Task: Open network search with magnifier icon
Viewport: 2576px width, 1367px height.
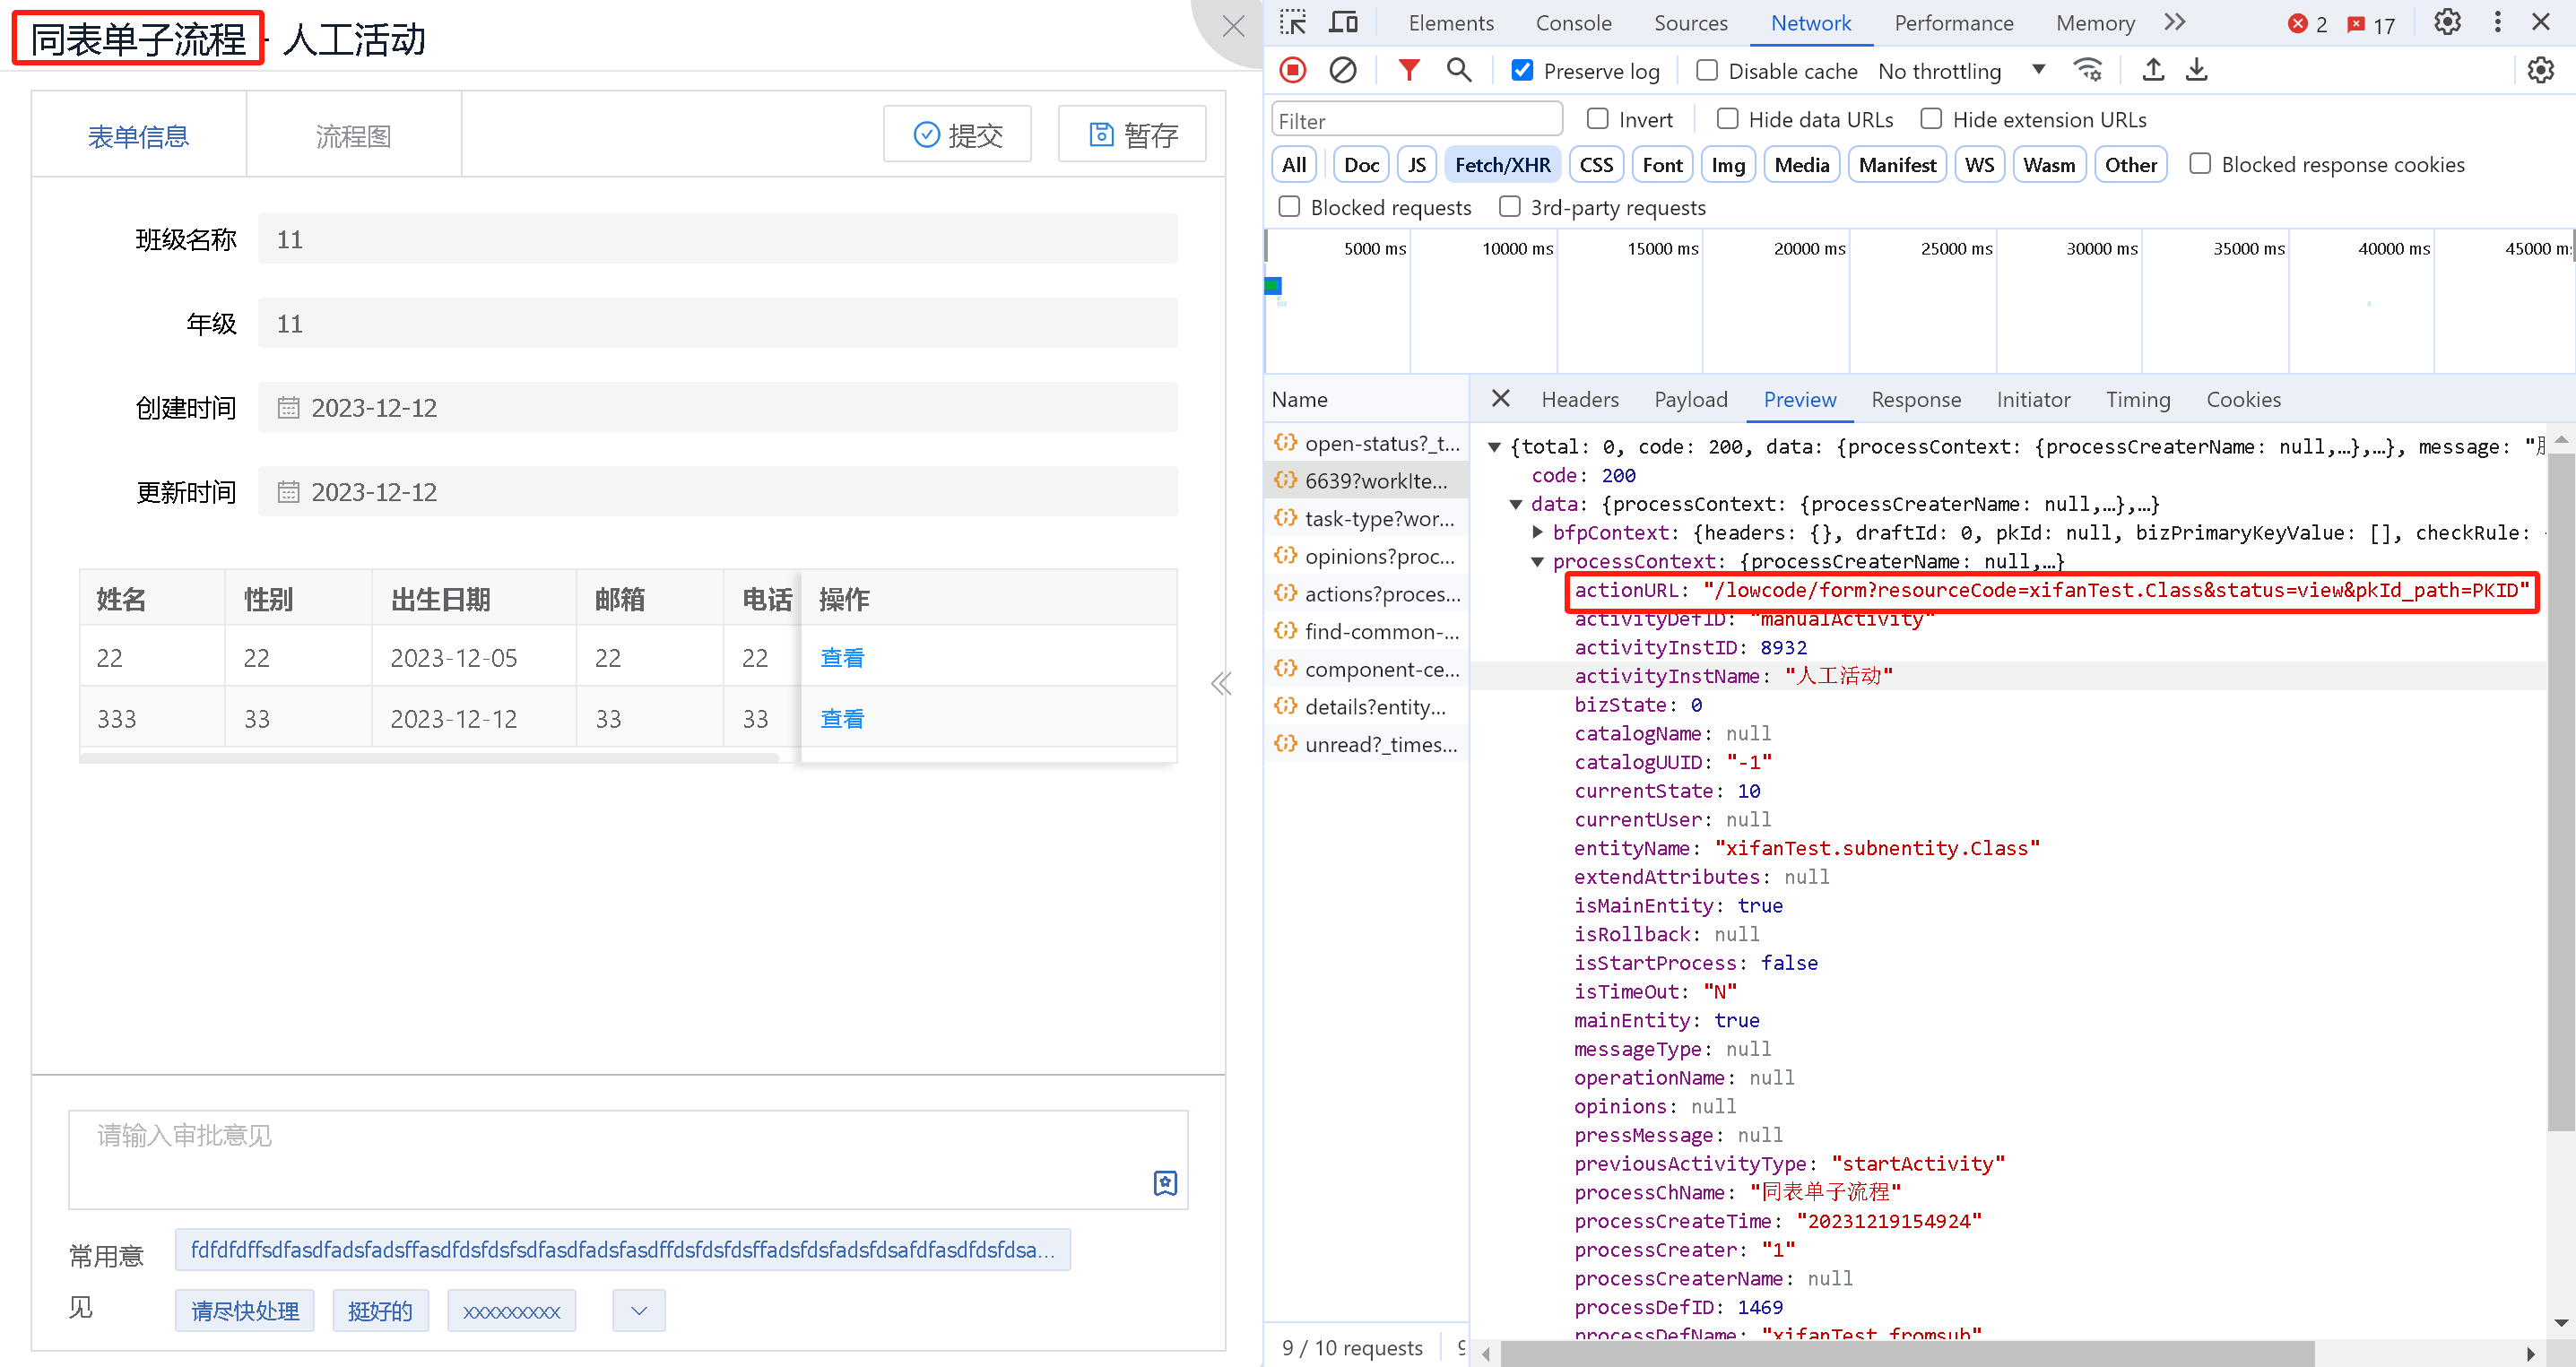Action: (x=1458, y=70)
